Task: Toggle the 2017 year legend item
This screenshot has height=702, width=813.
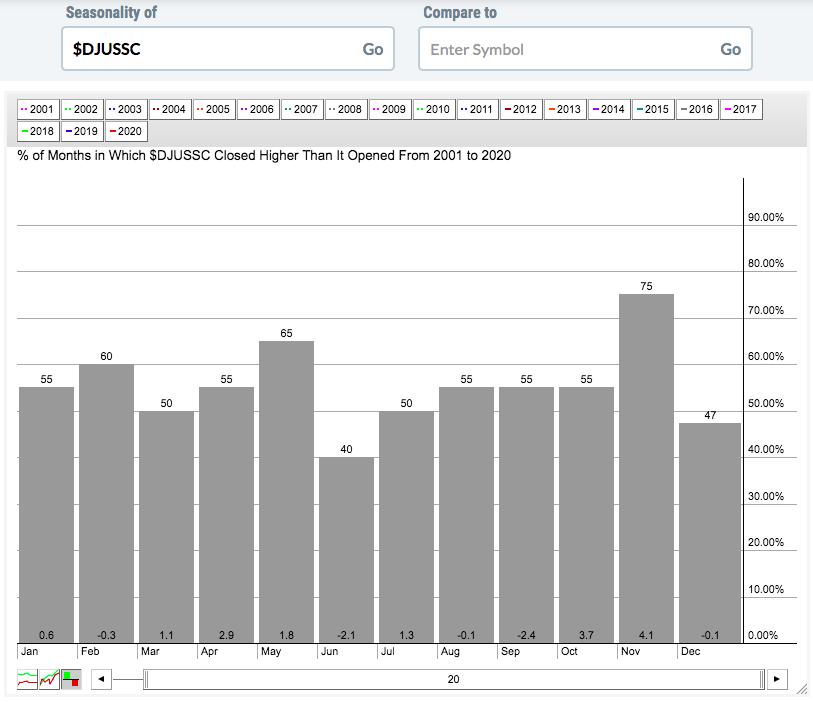Action: [x=741, y=109]
